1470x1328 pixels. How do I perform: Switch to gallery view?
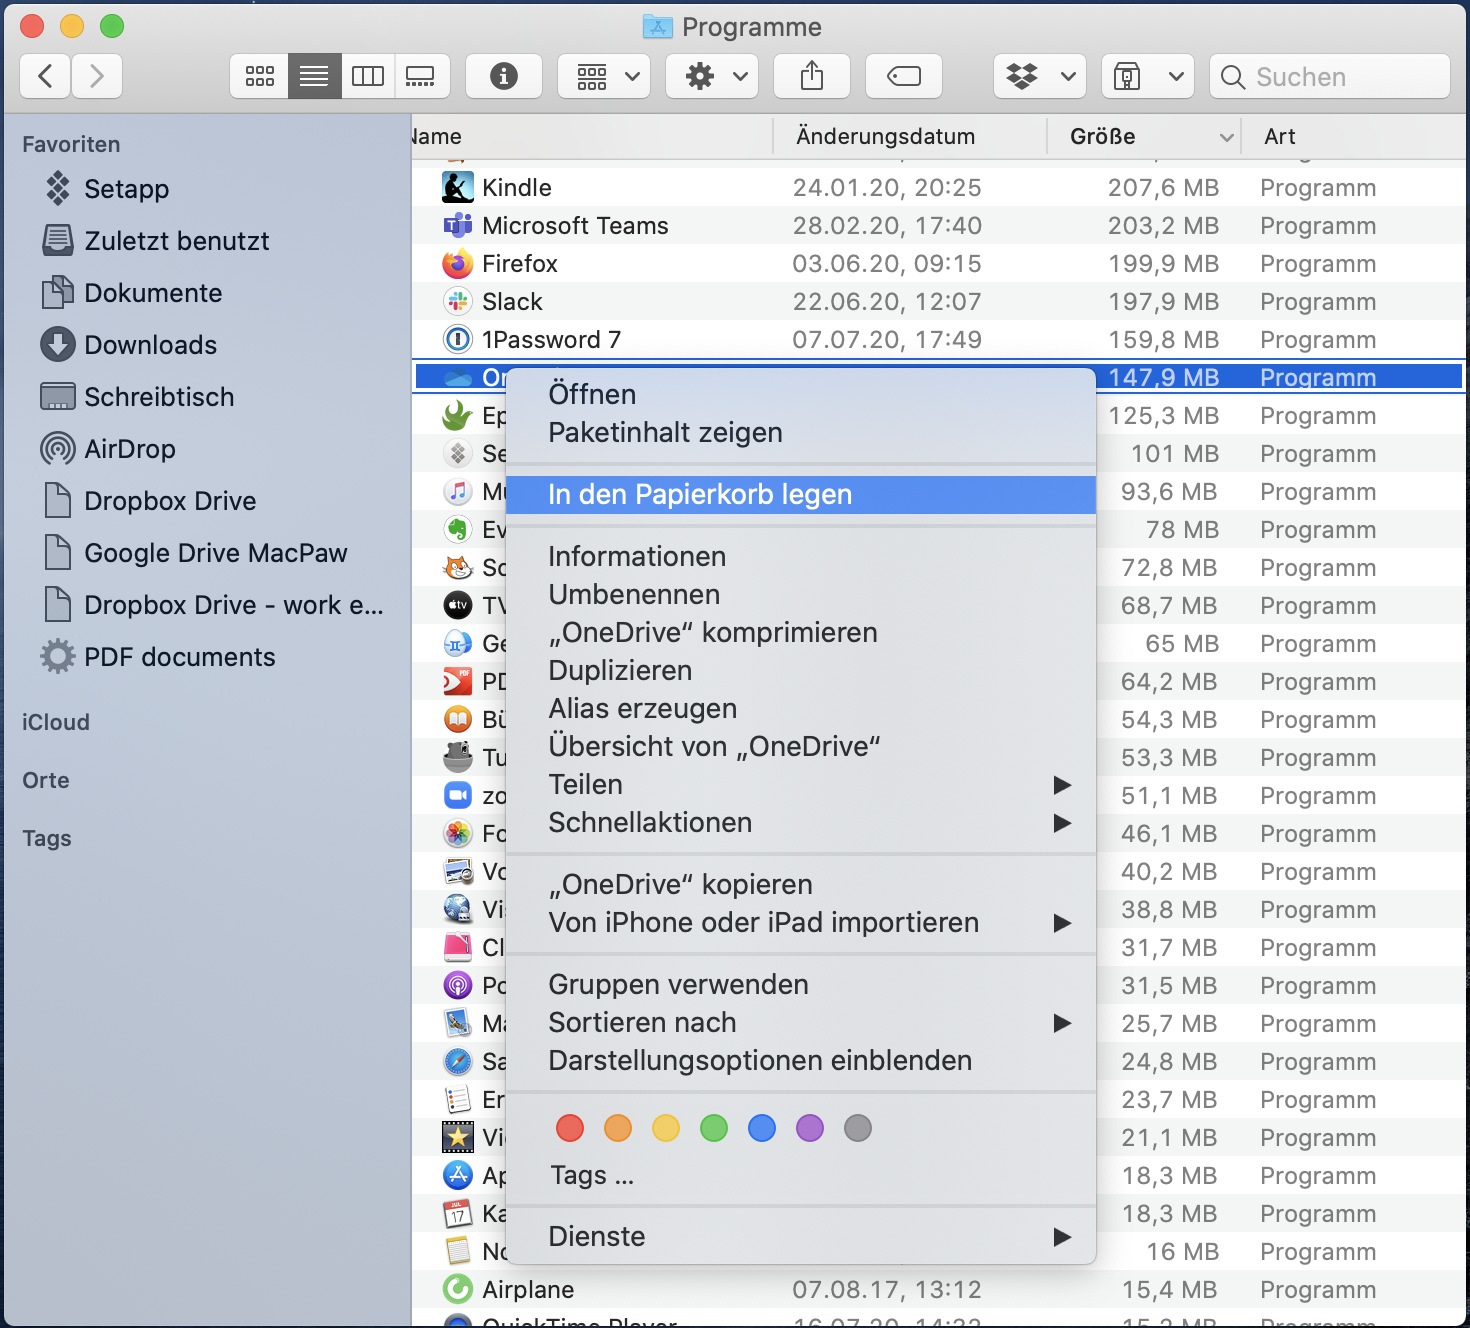pos(421,76)
